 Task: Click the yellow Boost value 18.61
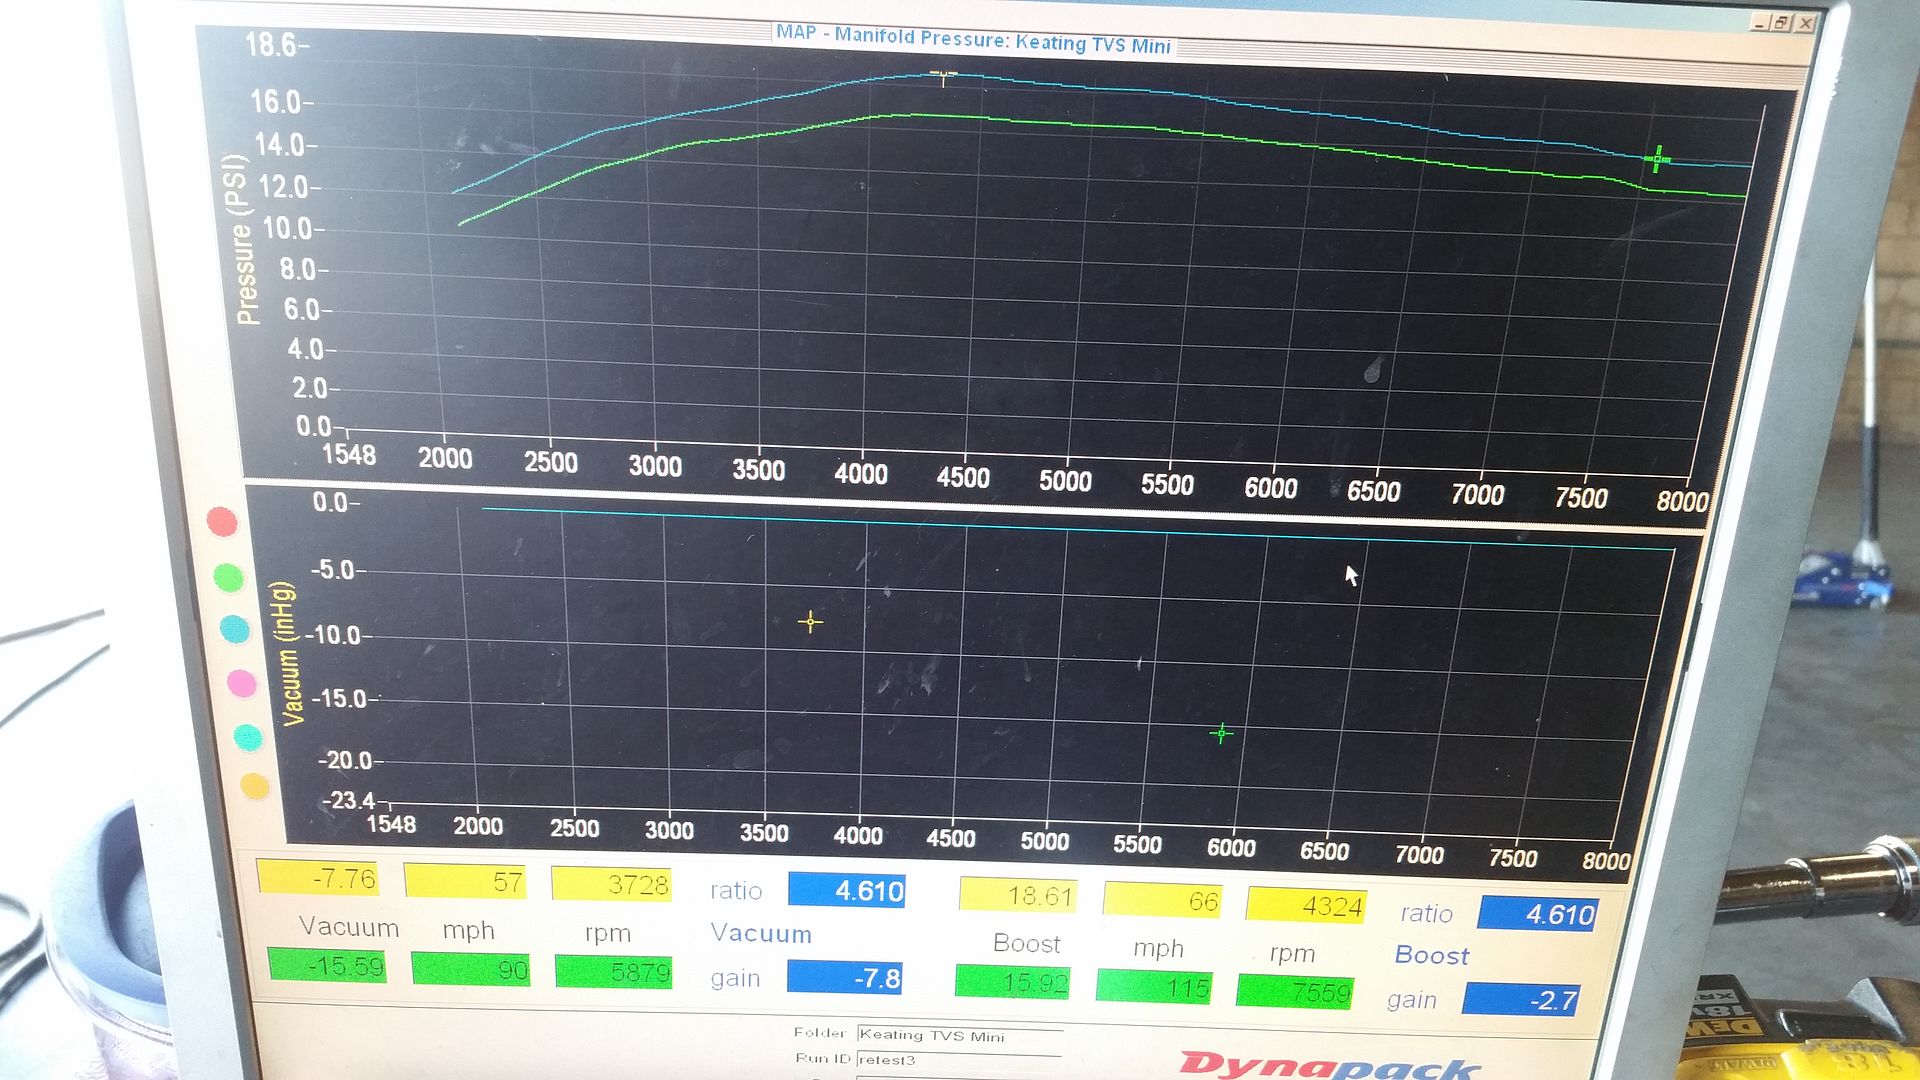click(1018, 894)
